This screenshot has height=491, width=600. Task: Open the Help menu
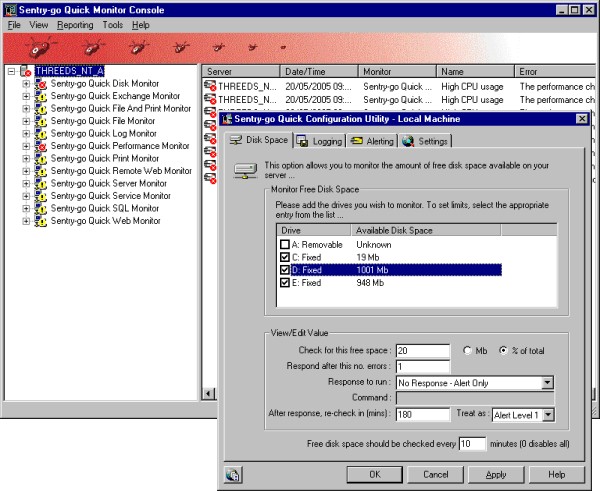click(140, 25)
